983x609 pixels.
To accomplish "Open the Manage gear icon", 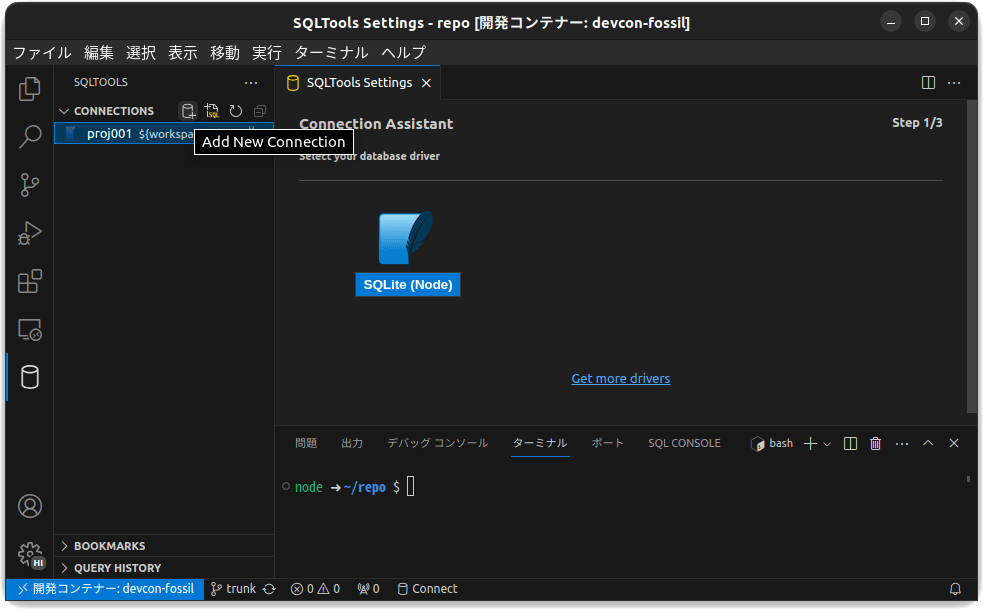I will point(29,554).
